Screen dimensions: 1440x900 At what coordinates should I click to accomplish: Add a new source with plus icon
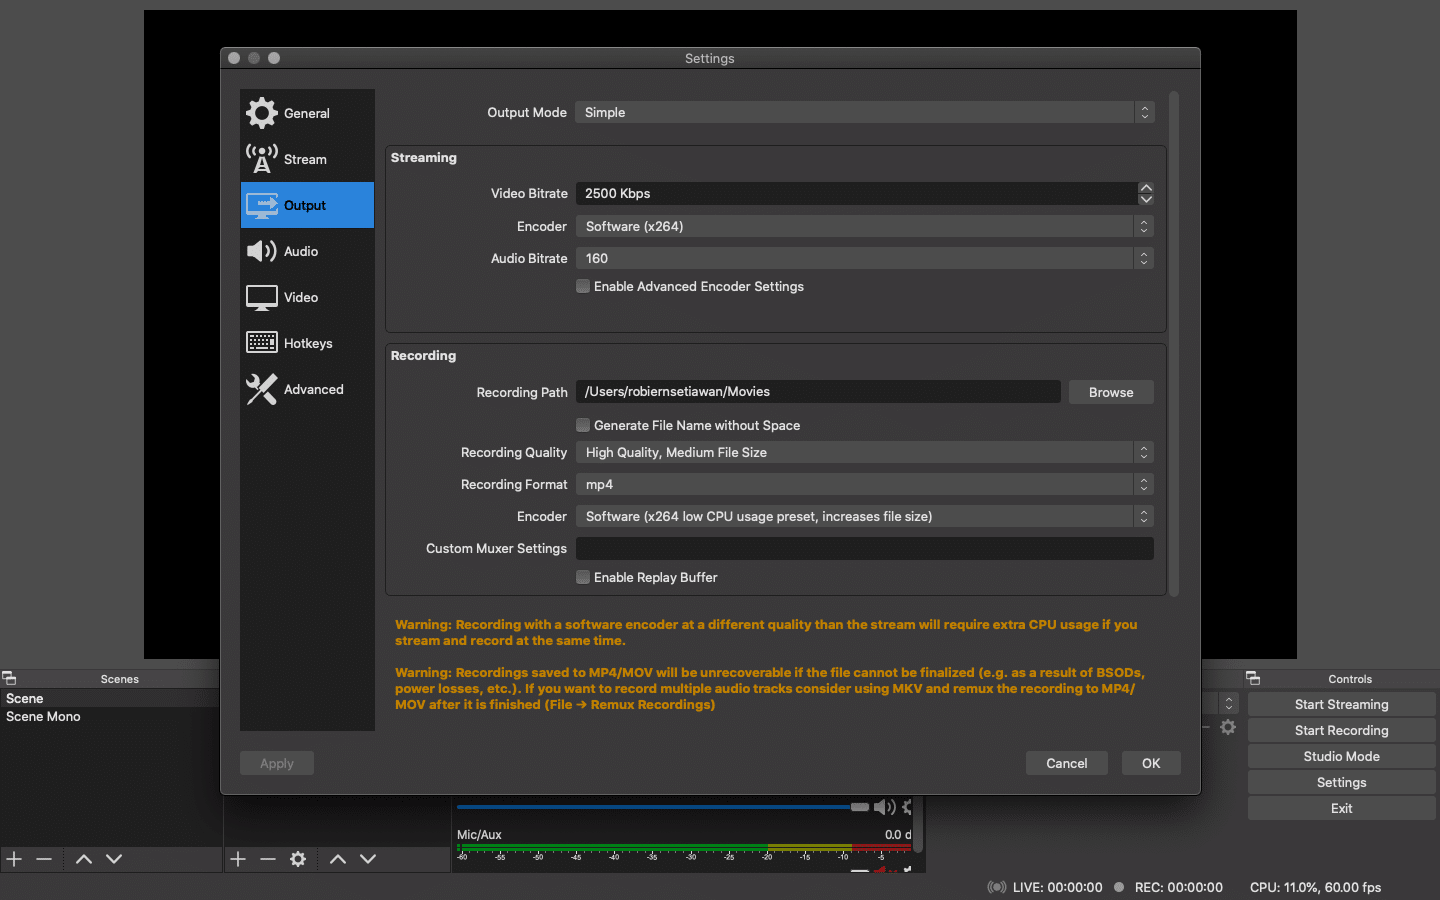[x=238, y=859]
